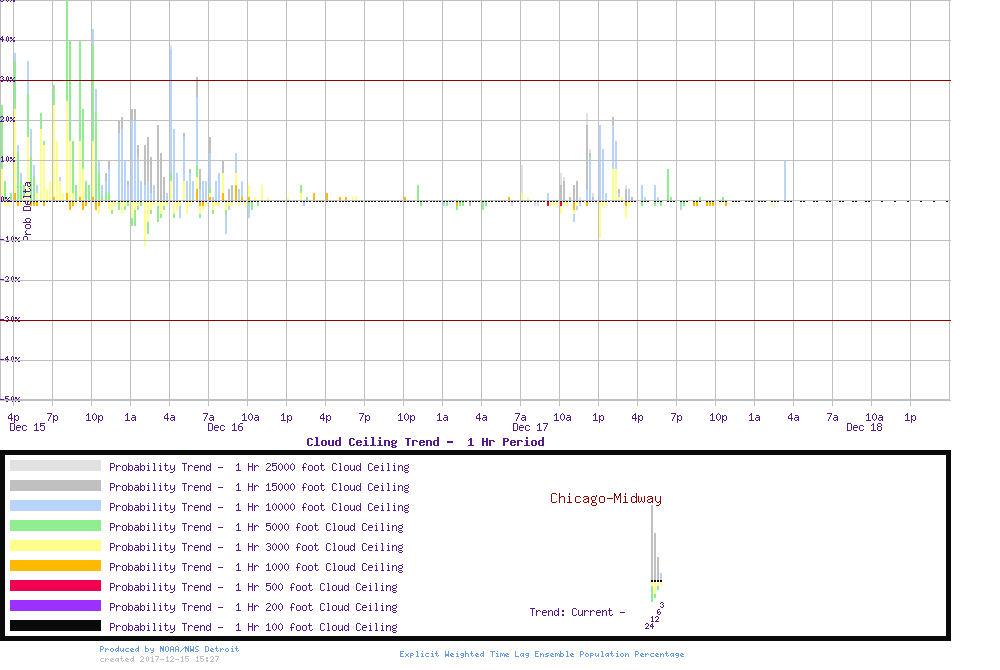Select the blue 10000 foot ceiling swatch
This screenshot has height=670, width=1000.
click(x=55, y=506)
